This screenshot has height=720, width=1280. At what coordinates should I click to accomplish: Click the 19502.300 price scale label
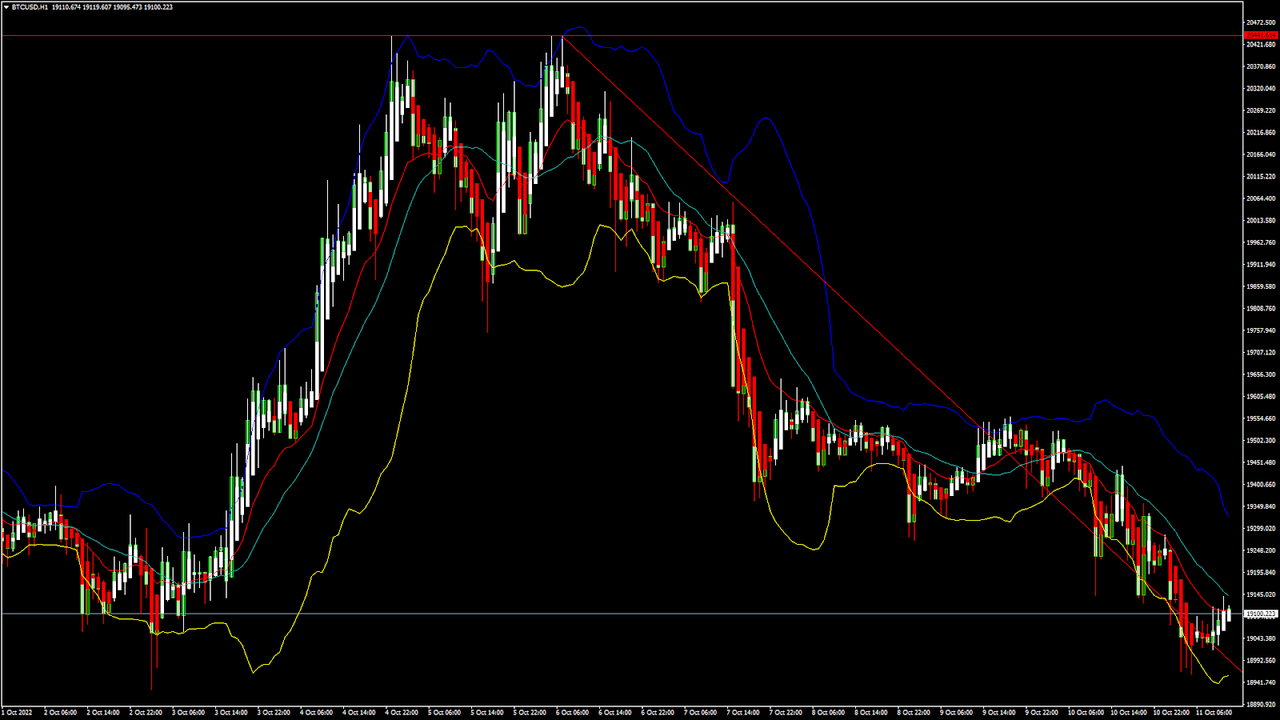click(1261, 441)
